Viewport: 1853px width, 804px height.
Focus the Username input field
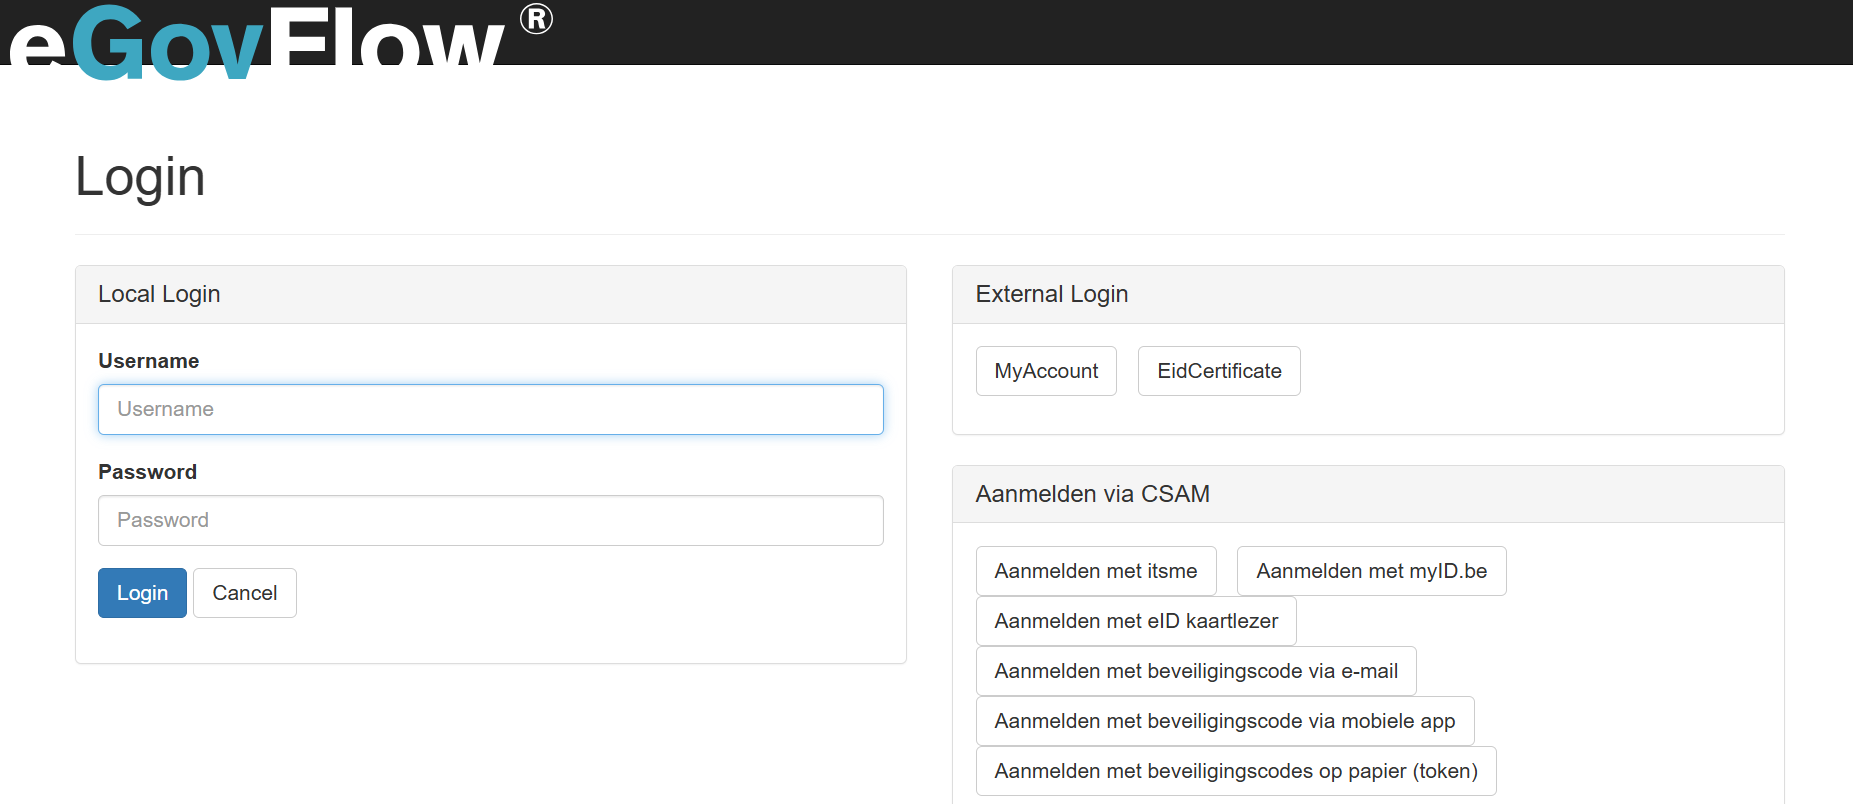pyautogui.click(x=490, y=409)
